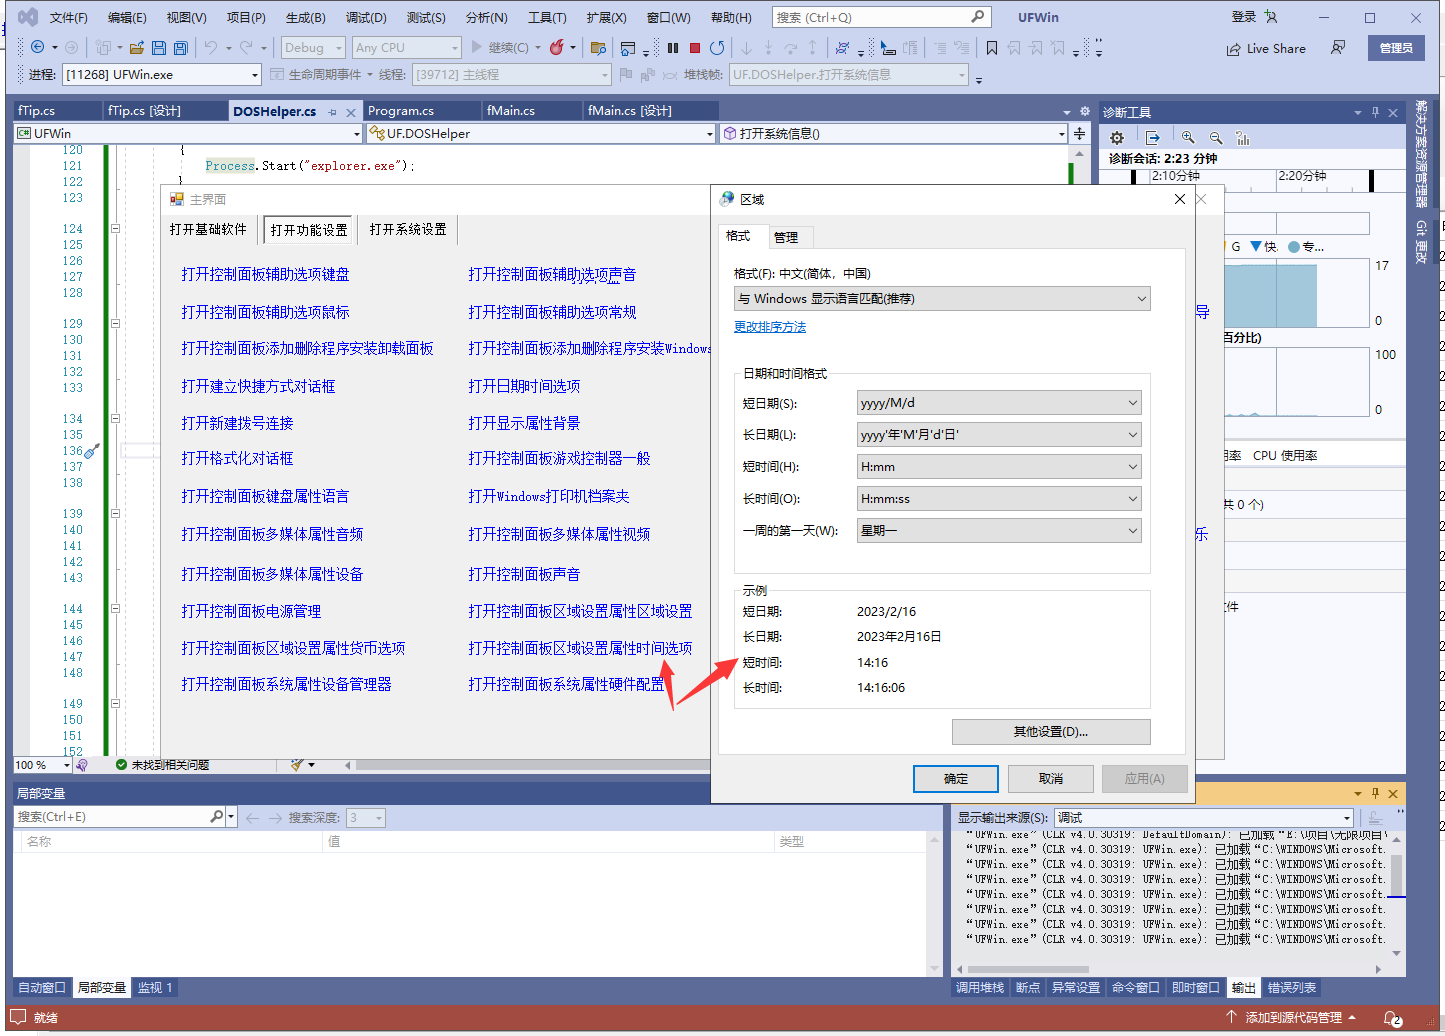Open Diagnostic Tools settings gear
This screenshot has height=1036, width=1445.
(1117, 138)
